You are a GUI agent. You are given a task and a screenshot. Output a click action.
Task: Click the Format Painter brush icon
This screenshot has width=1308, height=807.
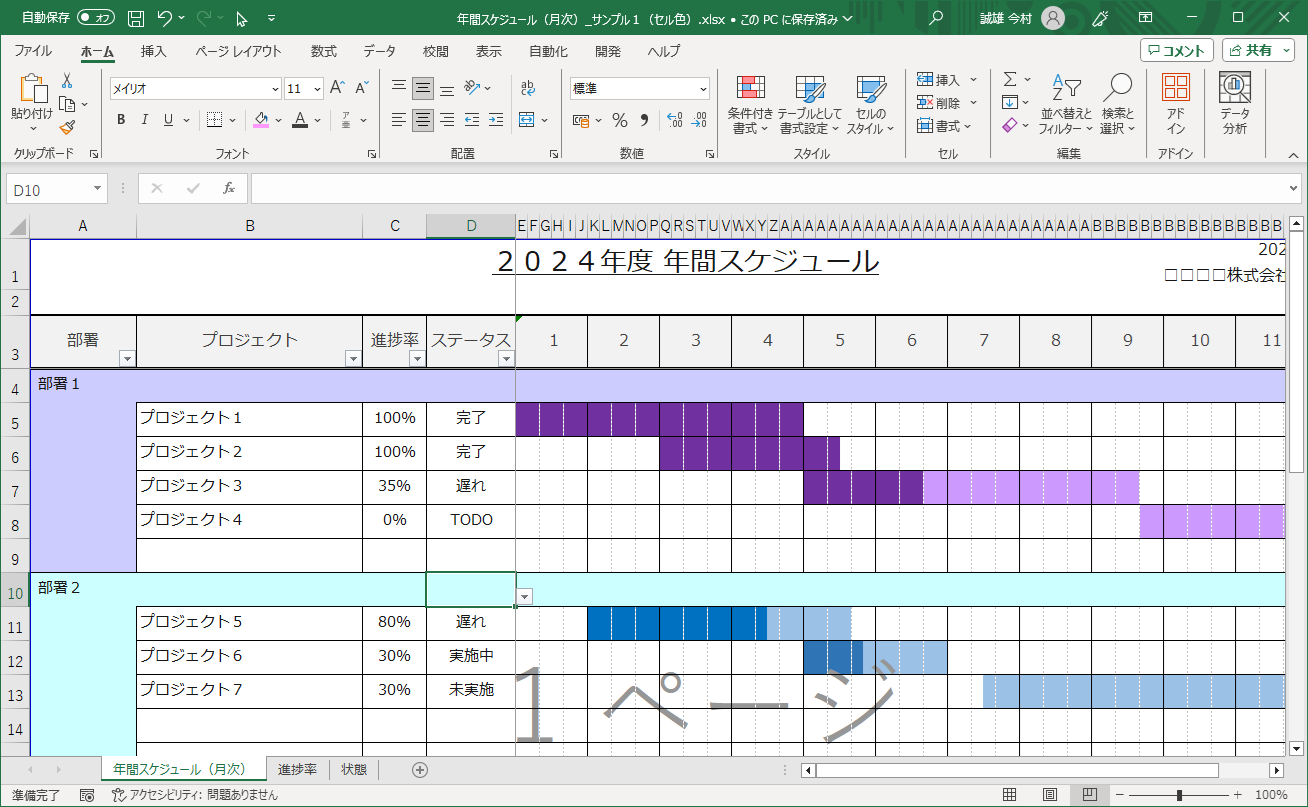pyautogui.click(x=67, y=128)
